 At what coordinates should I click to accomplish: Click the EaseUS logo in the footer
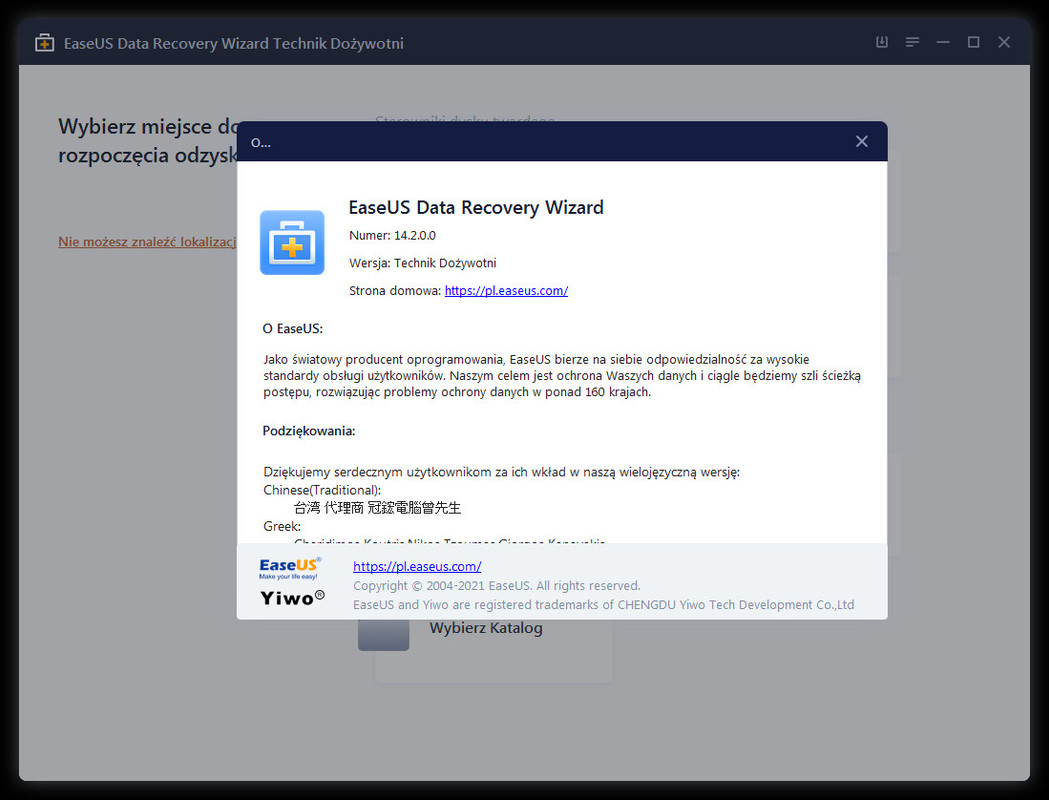point(290,568)
